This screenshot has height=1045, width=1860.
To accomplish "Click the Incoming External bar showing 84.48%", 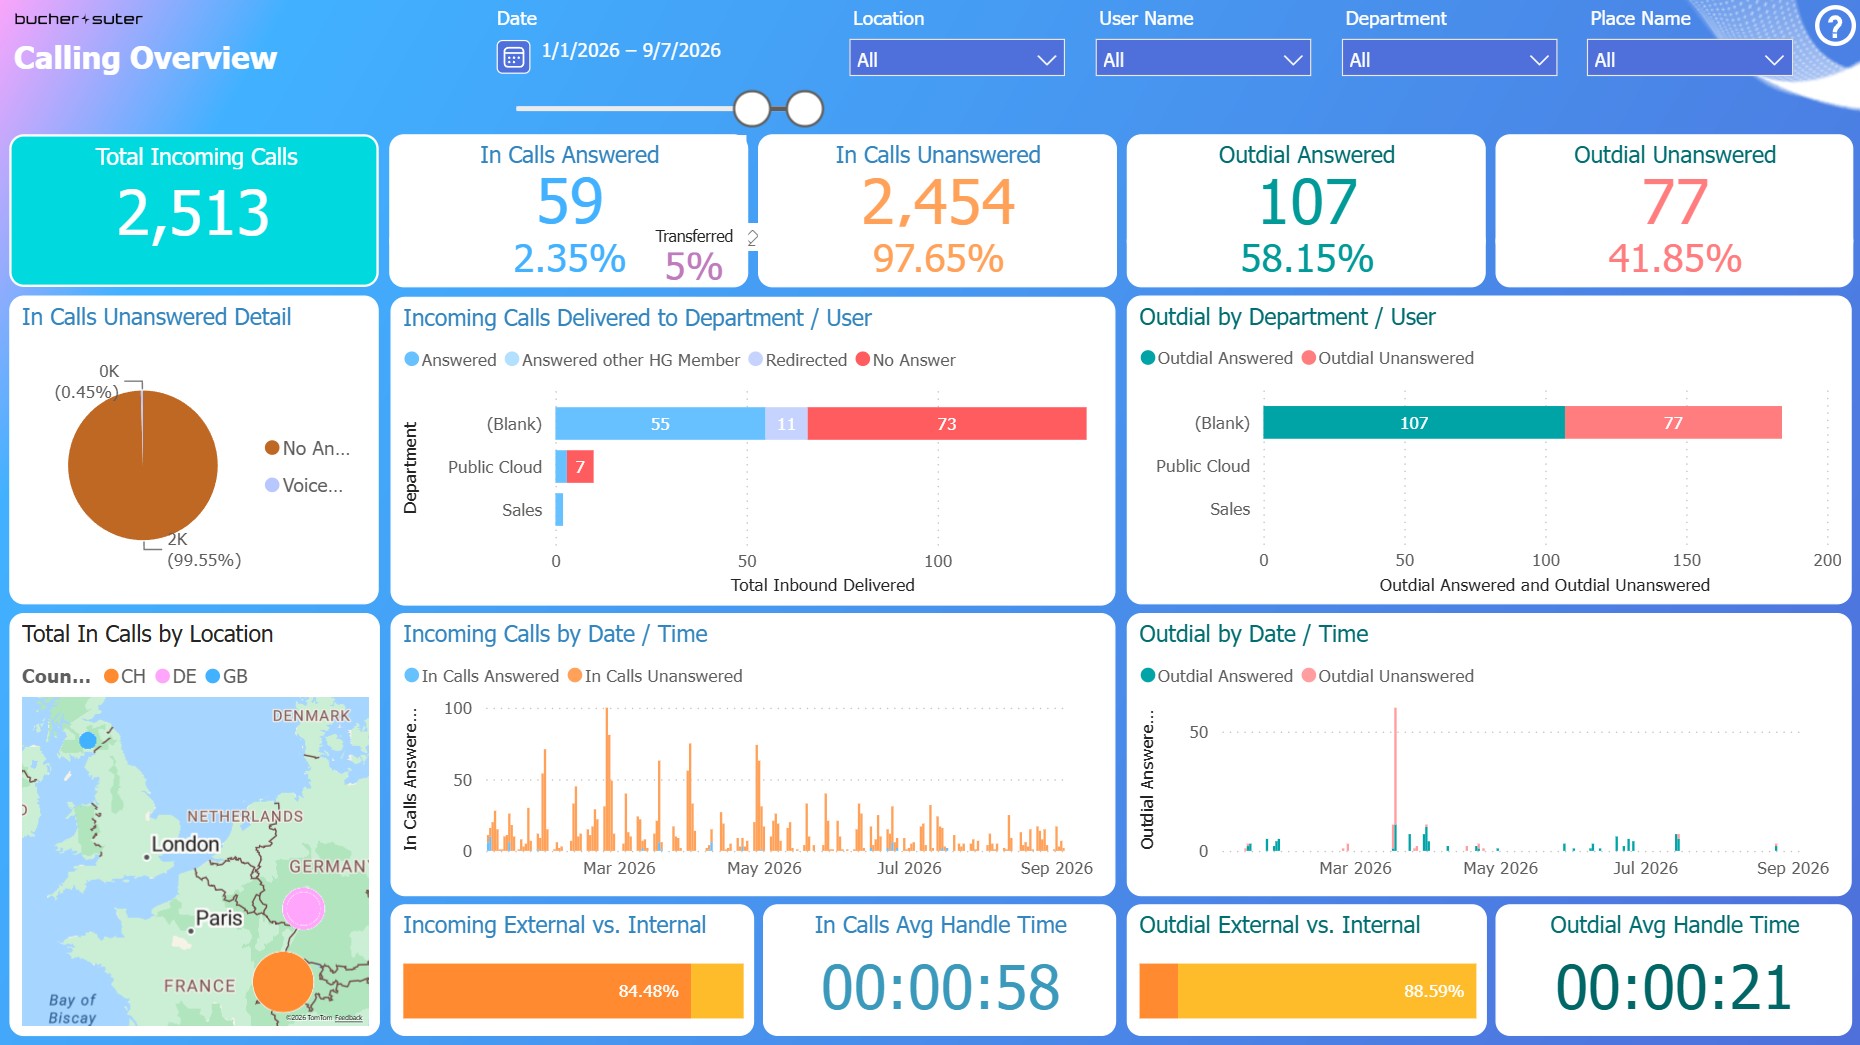I will click(x=547, y=991).
